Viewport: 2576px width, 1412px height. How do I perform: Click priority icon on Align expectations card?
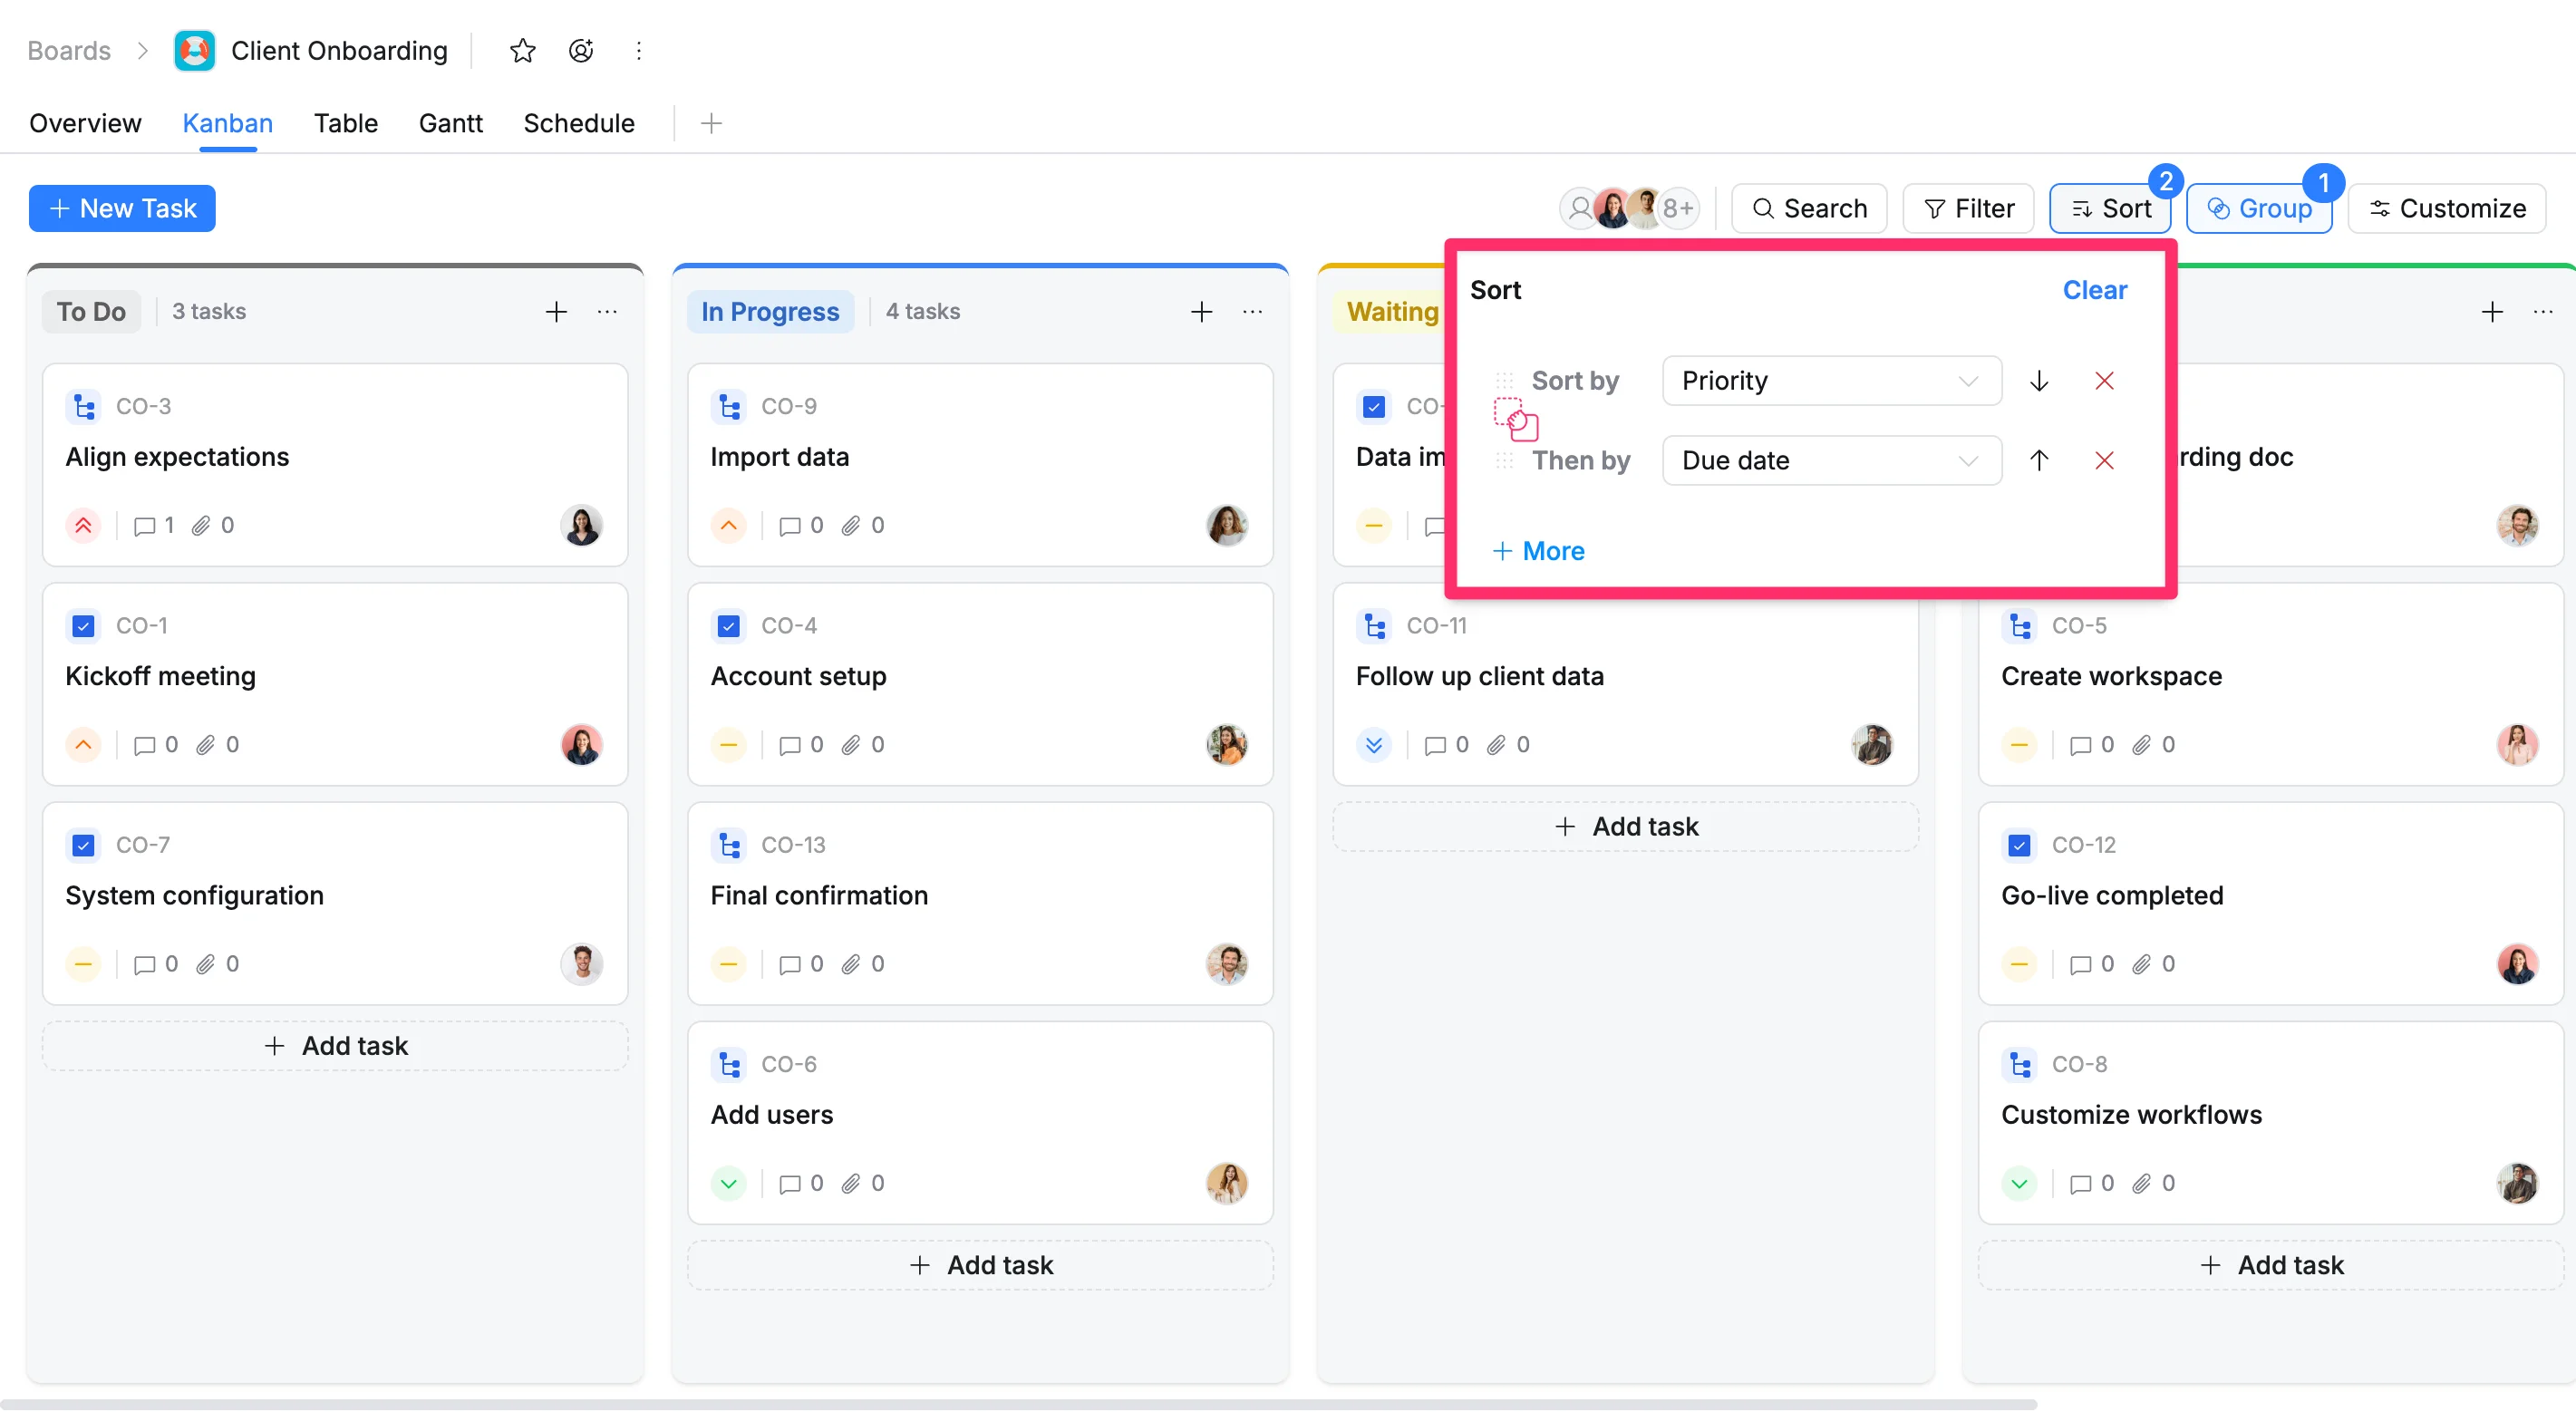click(83, 525)
